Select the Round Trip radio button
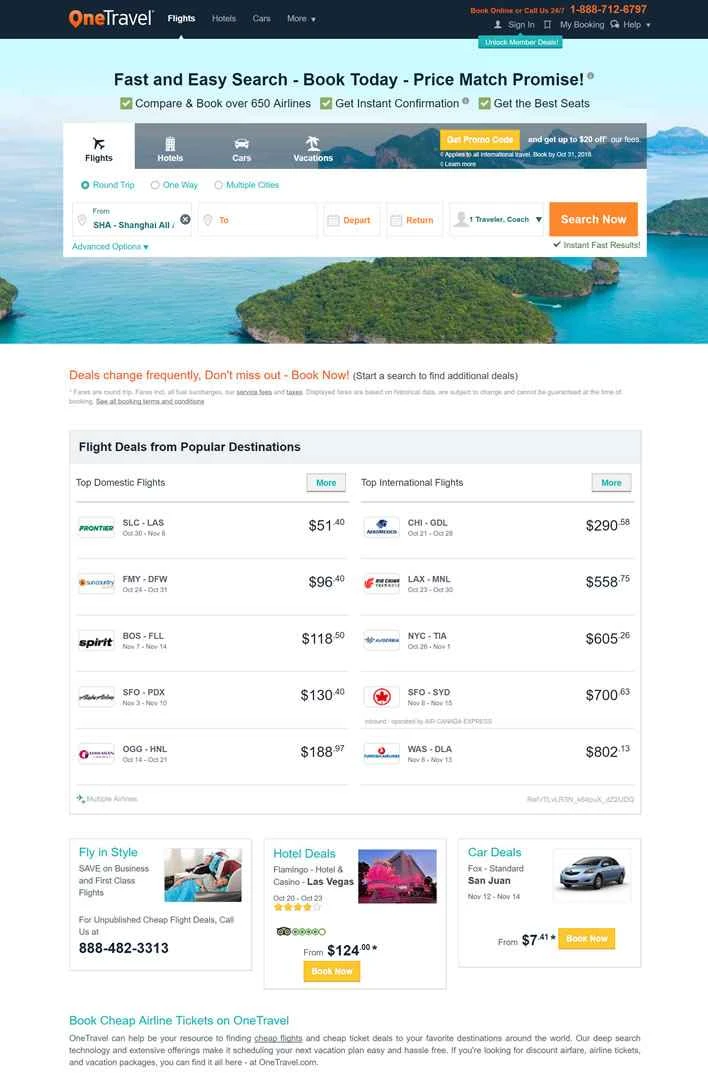The image size is (708, 1073). [x=84, y=183]
